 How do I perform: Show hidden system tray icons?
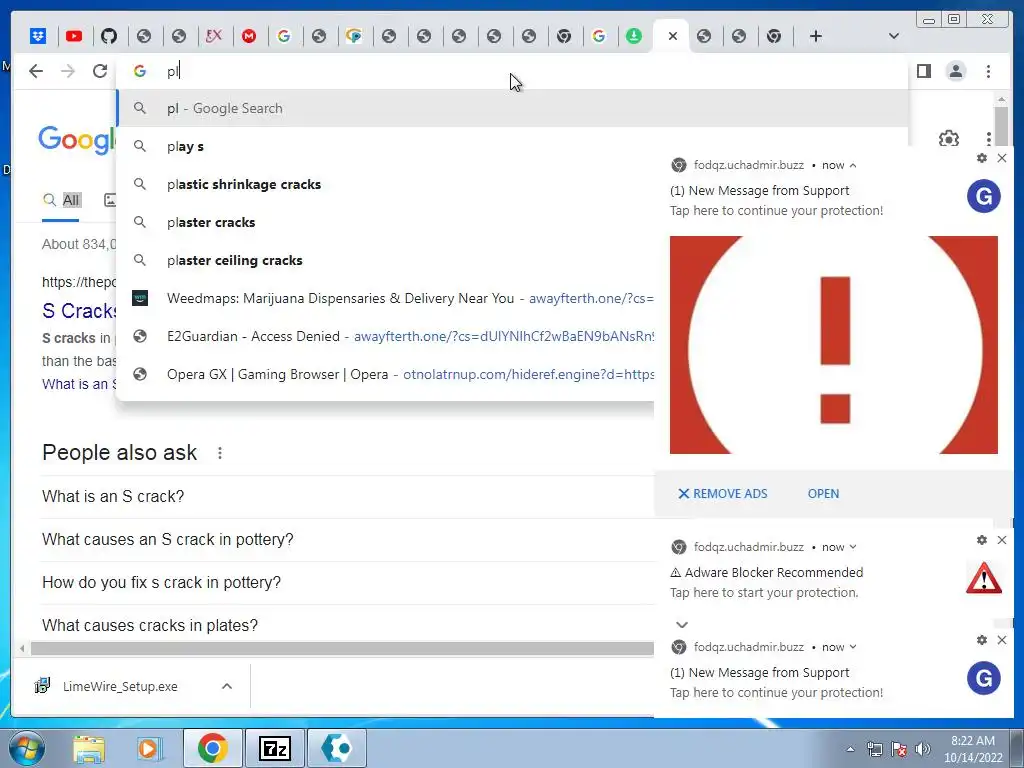850,749
